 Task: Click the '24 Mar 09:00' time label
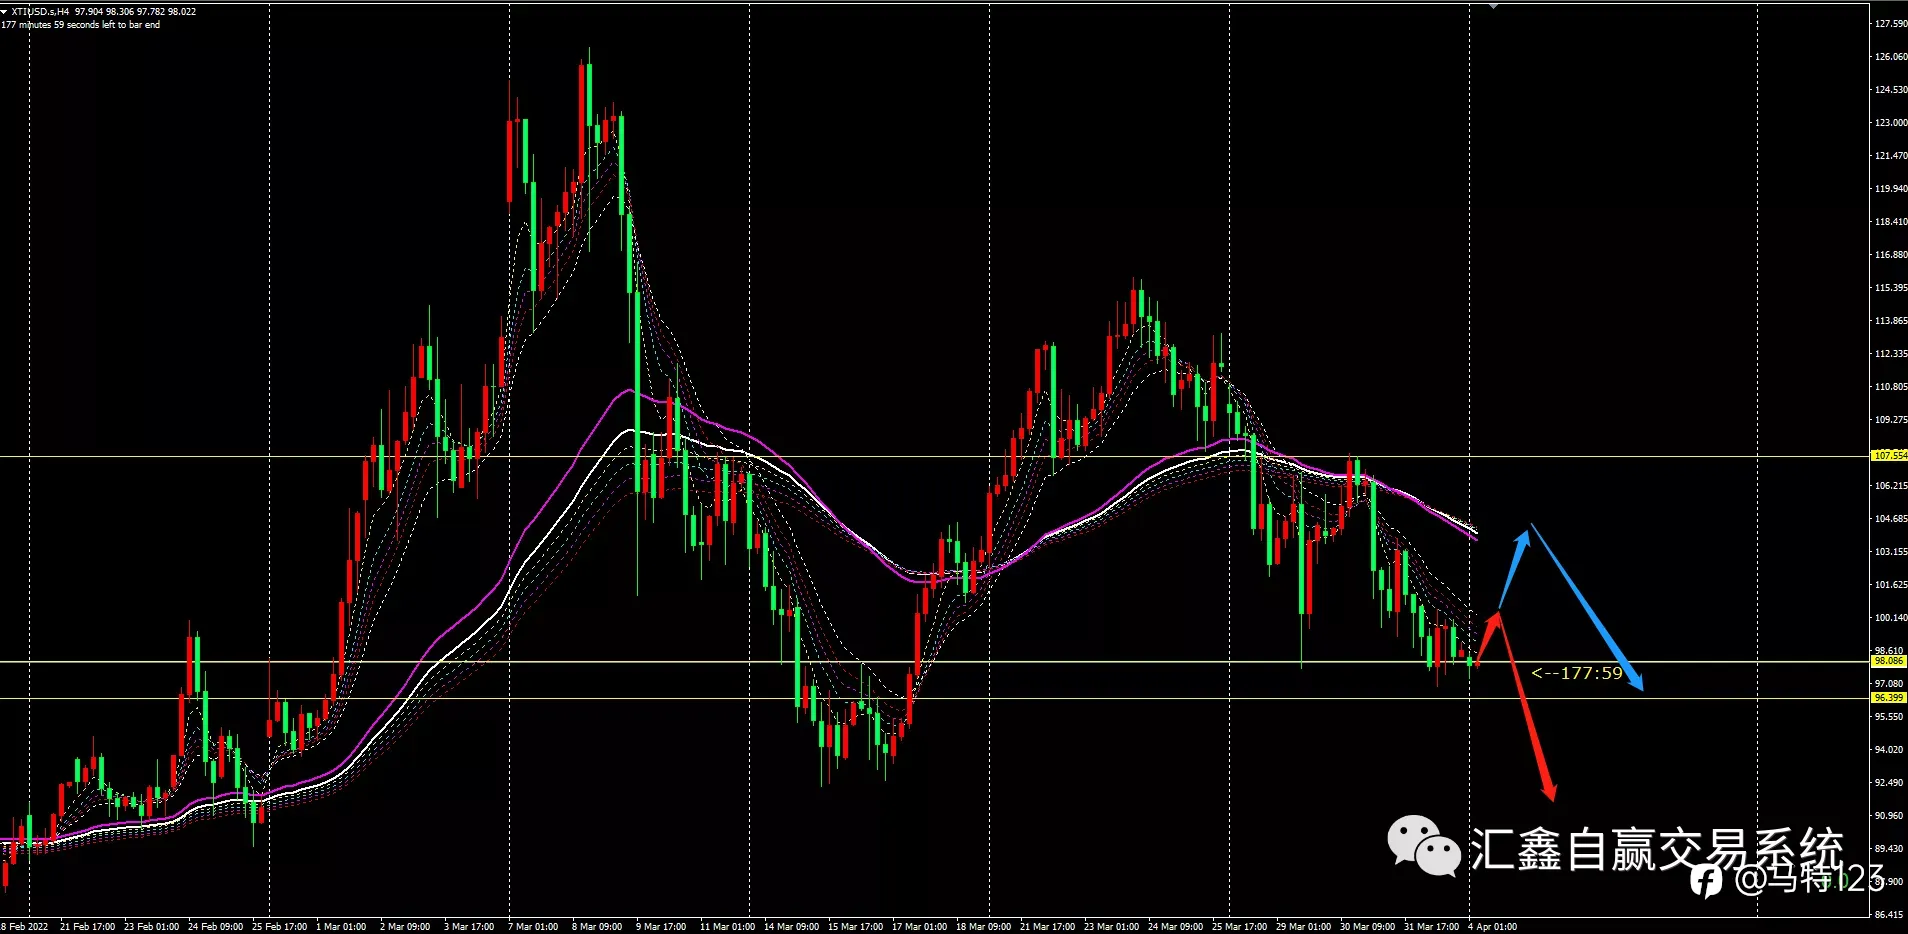pos(1176,927)
